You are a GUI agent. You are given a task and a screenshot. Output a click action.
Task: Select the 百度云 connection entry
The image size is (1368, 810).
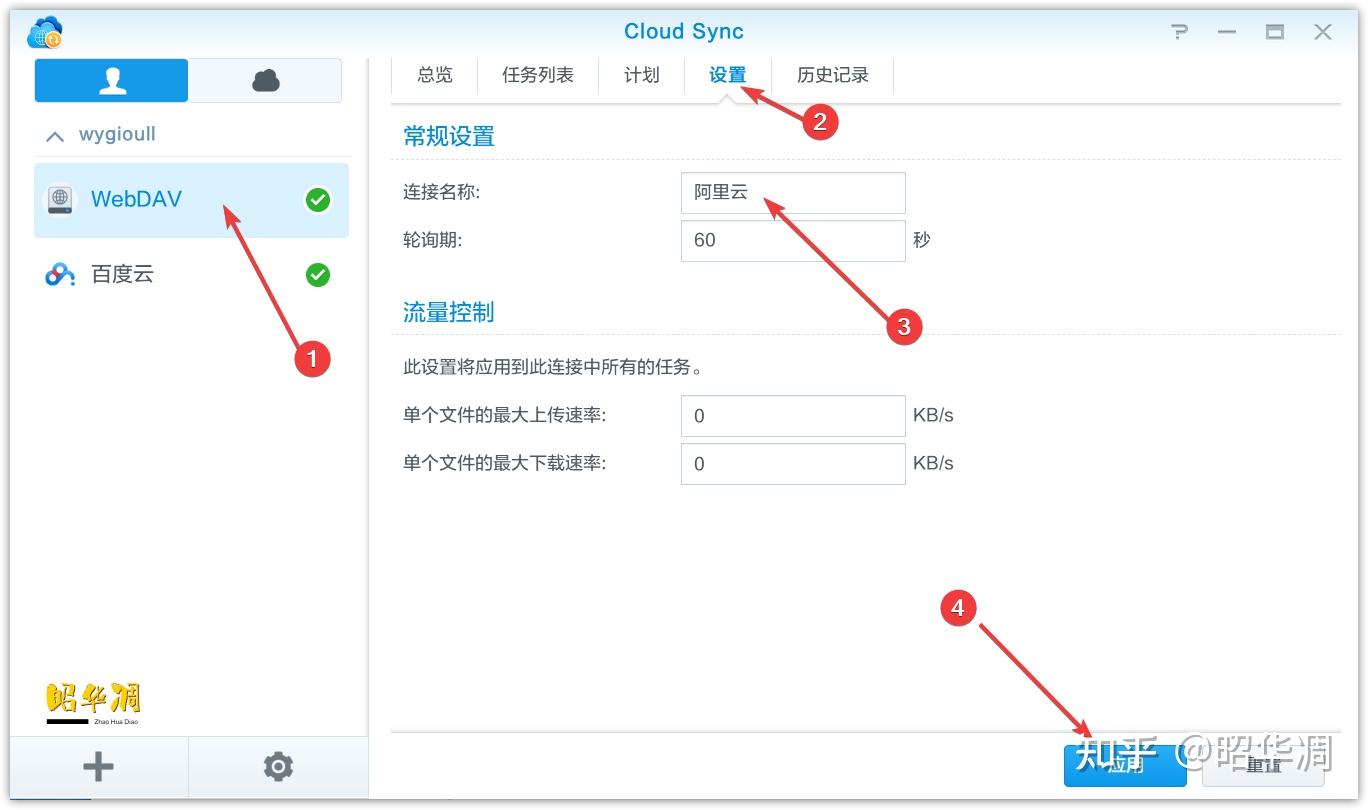tap(191, 274)
